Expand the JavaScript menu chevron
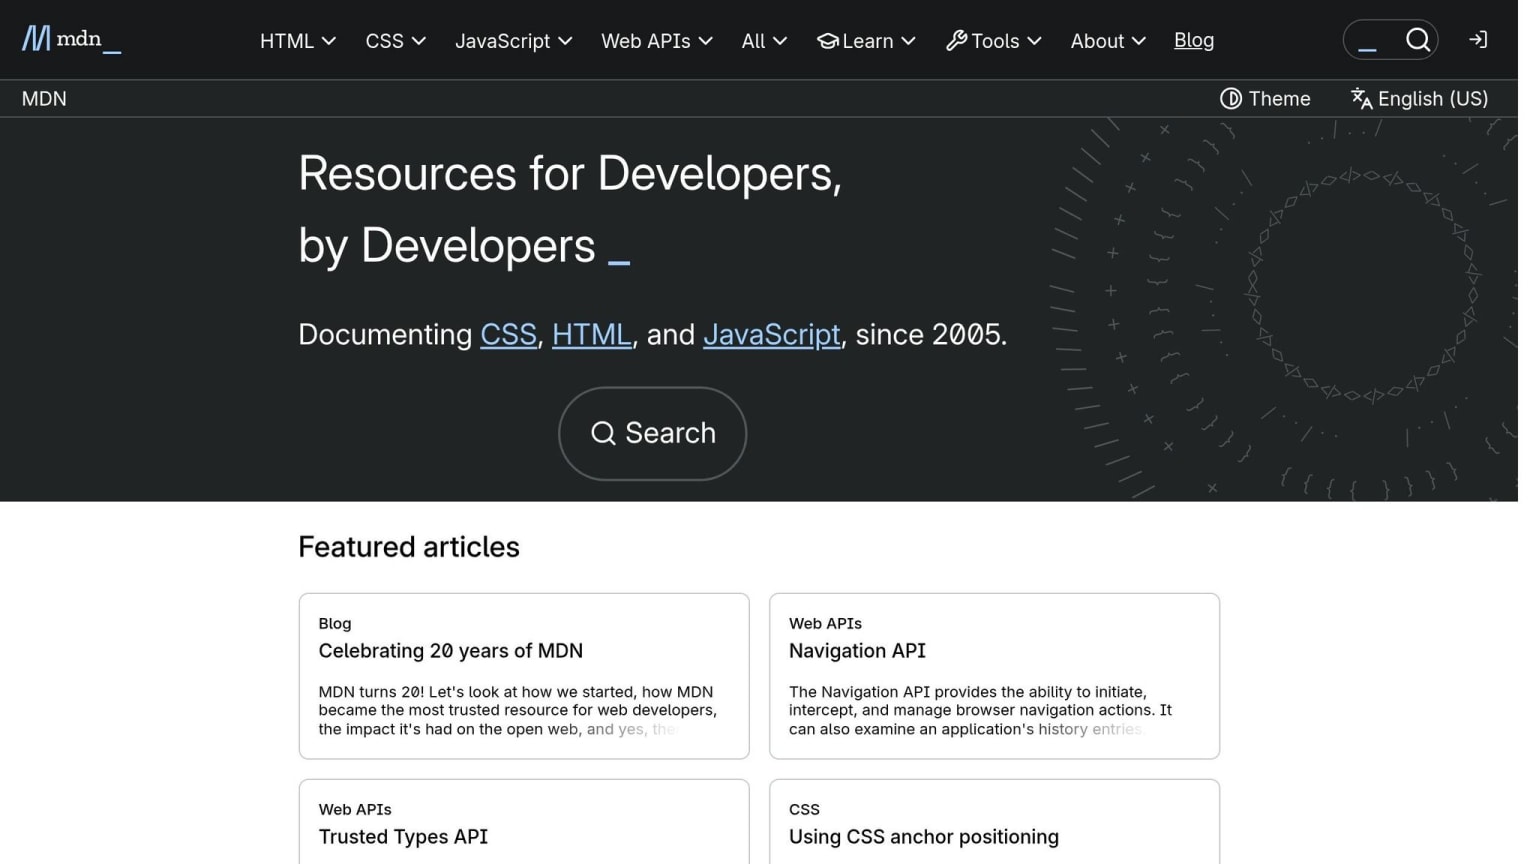 (565, 41)
